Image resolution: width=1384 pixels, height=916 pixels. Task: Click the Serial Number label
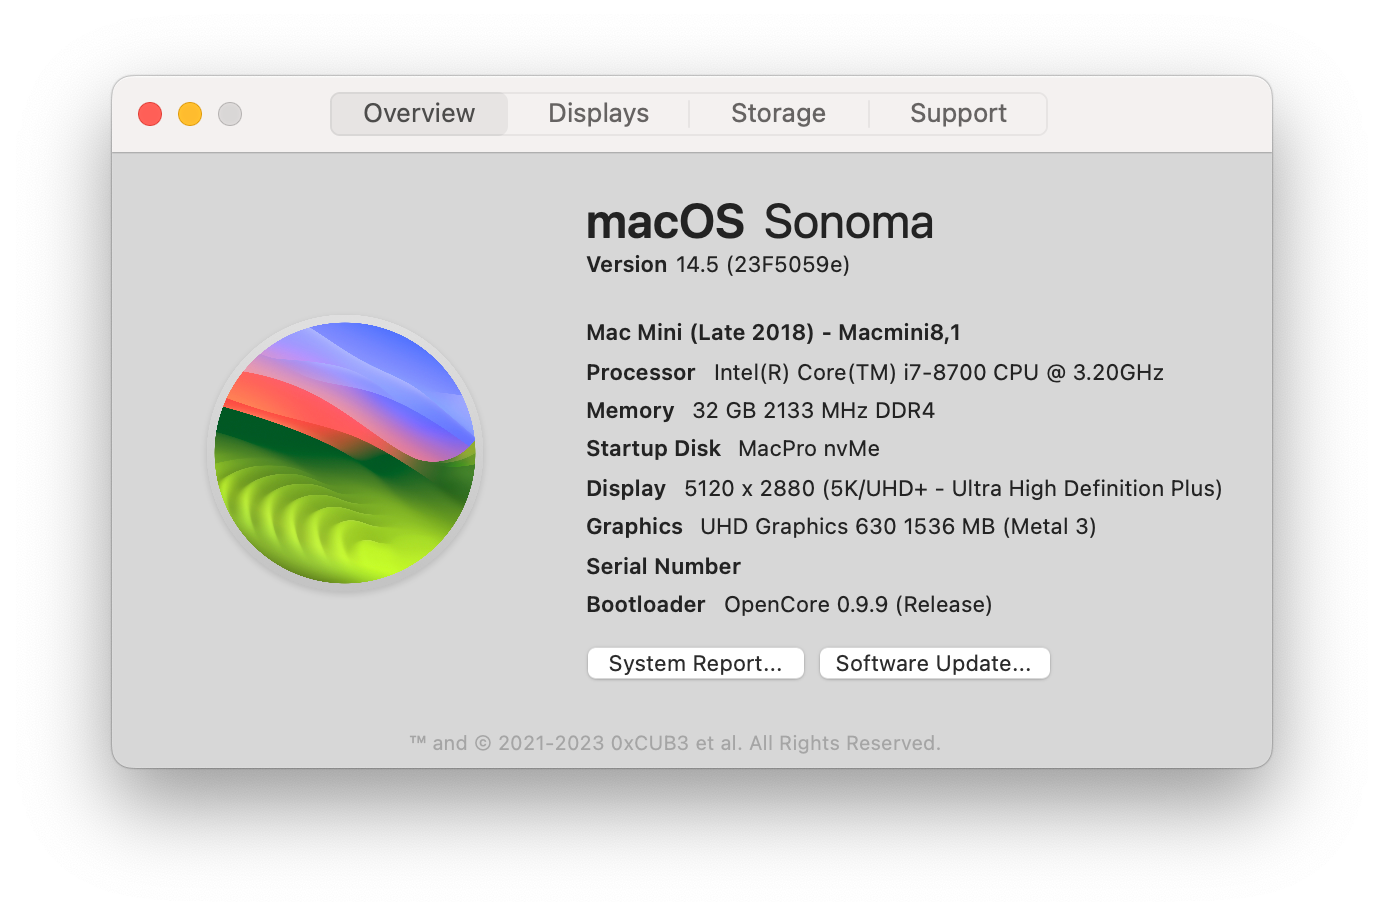pos(663,567)
